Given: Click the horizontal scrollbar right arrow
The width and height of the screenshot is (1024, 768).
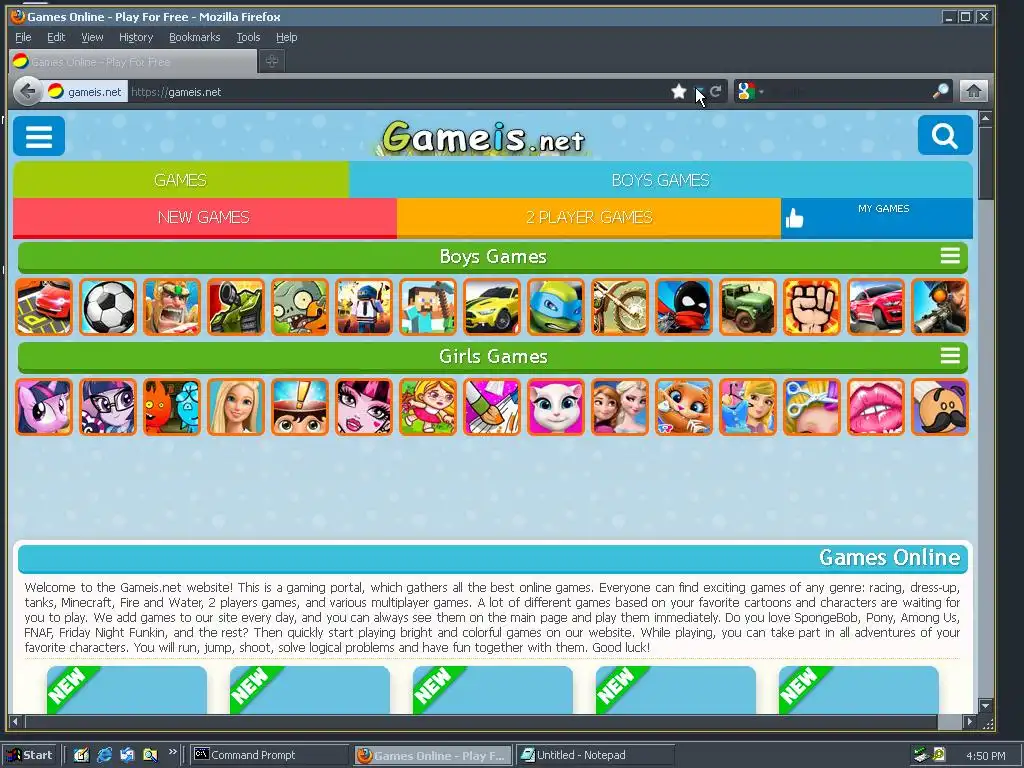Looking at the screenshot, I should 970,722.
